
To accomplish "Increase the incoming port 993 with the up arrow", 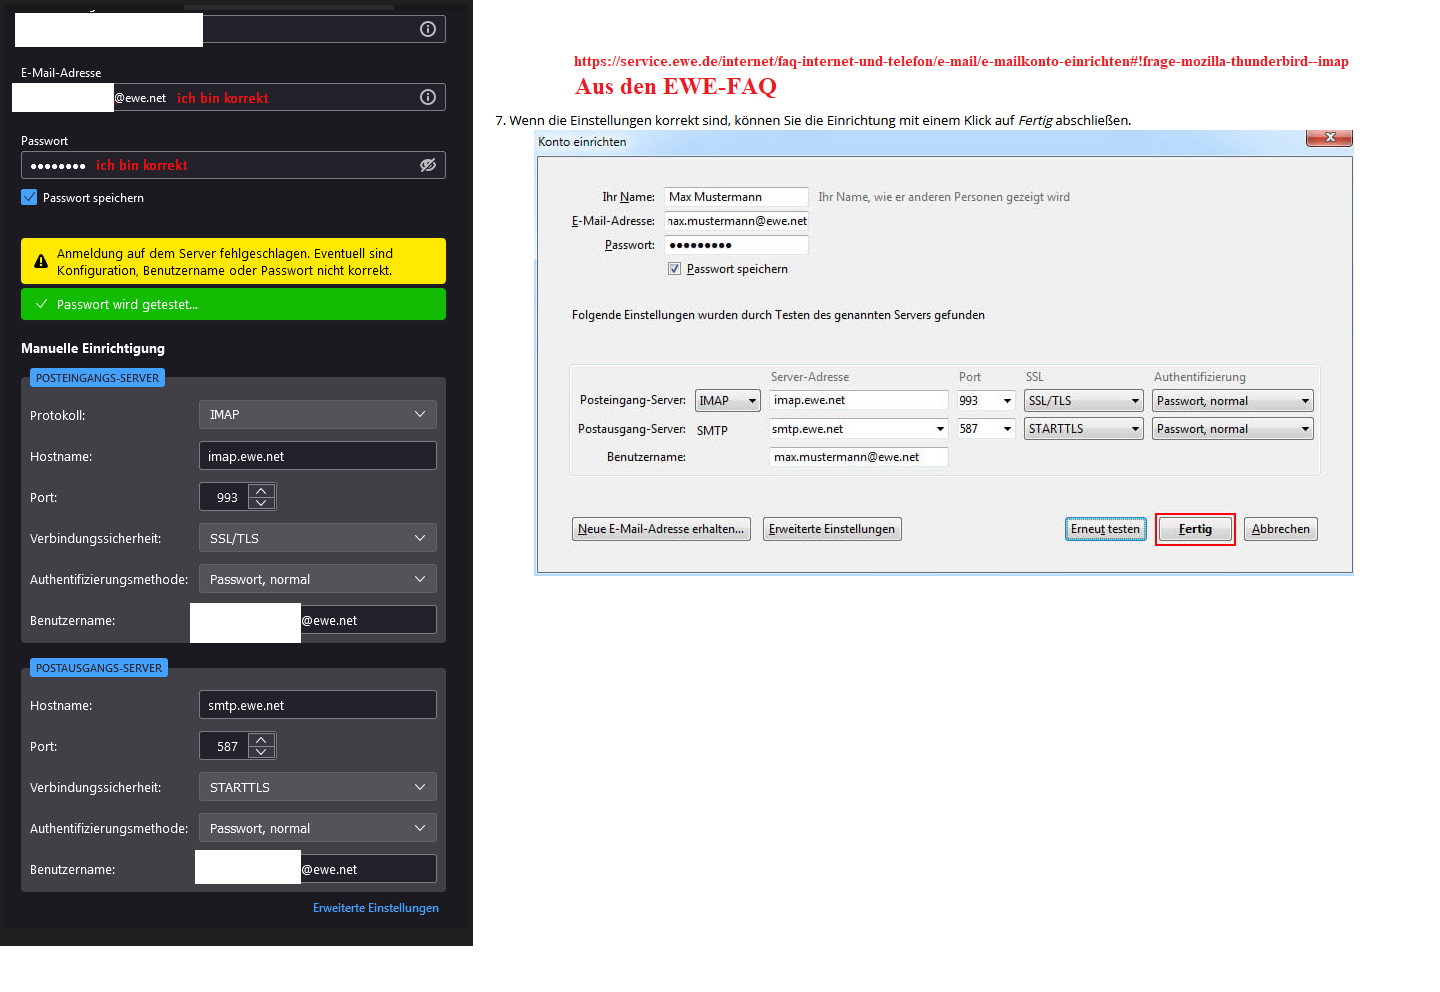I will pyautogui.click(x=261, y=490).
